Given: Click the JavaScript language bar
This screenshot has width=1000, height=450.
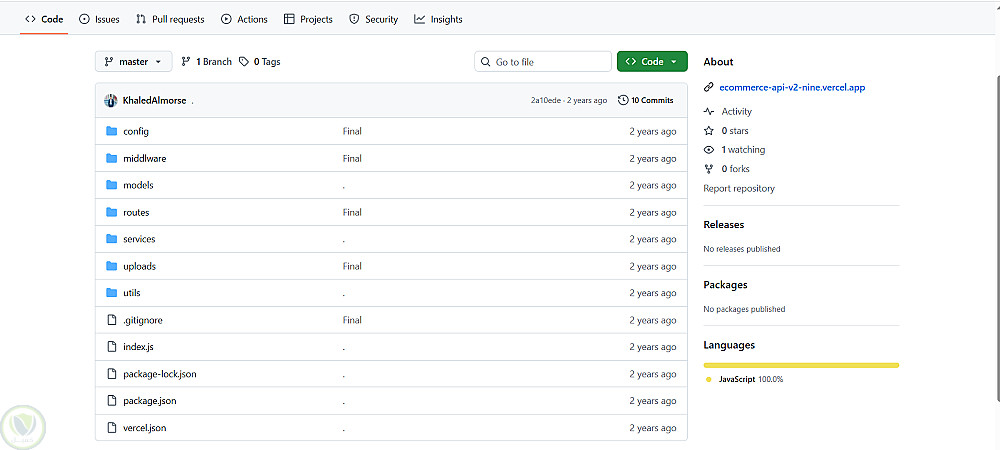Looking at the screenshot, I should (800, 365).
